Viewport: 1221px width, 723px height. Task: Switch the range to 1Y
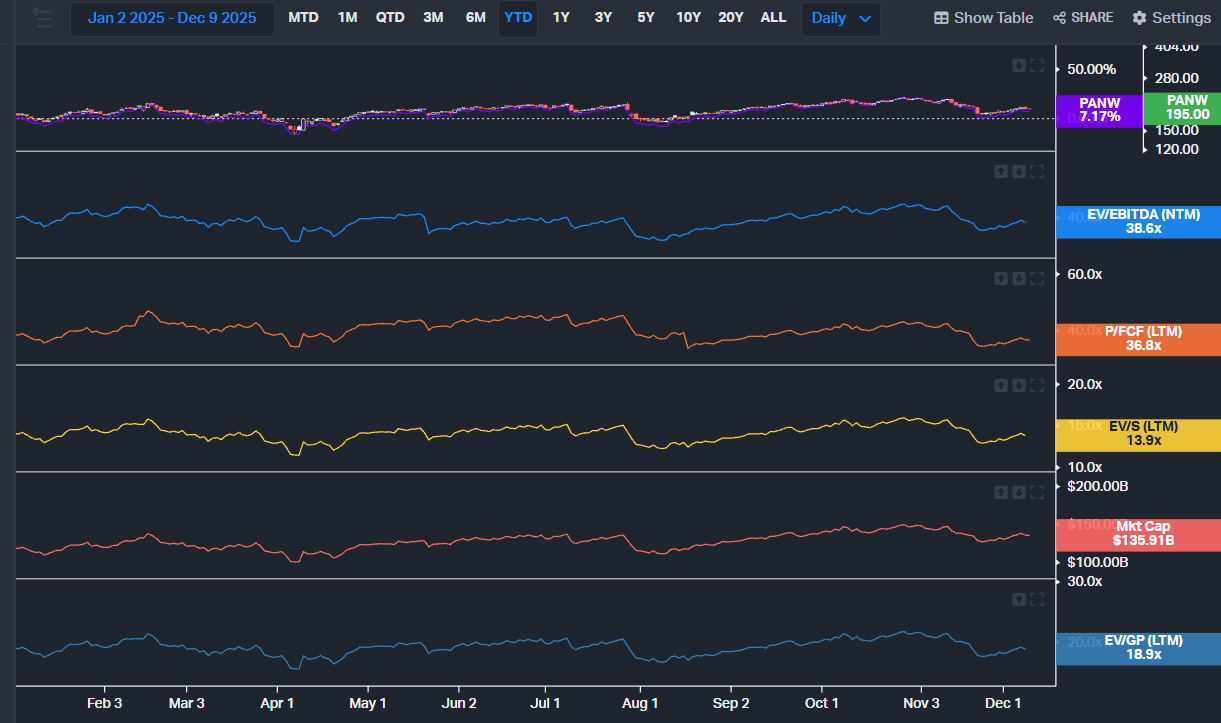pyautogui.click(x=561, y=18)
